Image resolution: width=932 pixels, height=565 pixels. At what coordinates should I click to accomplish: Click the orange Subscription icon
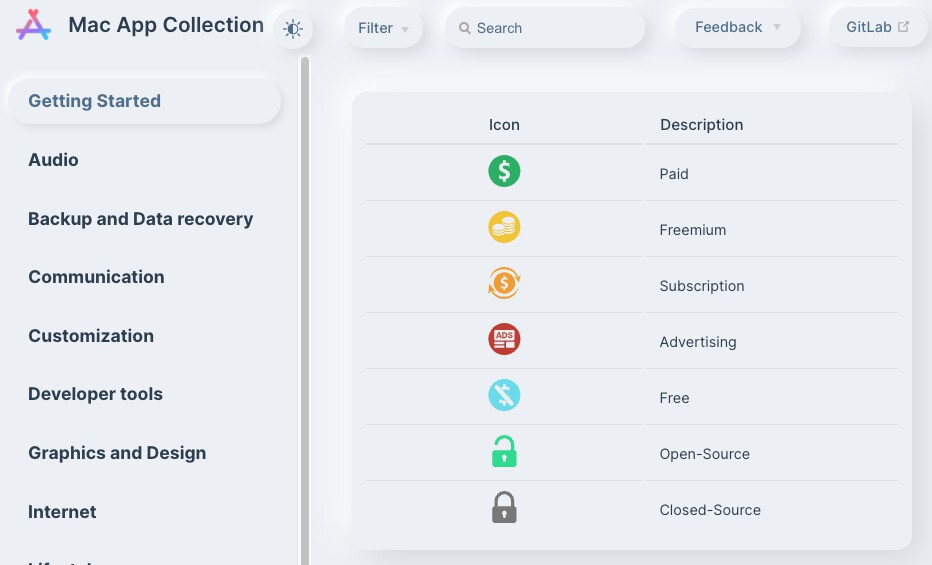pos(504,284)
